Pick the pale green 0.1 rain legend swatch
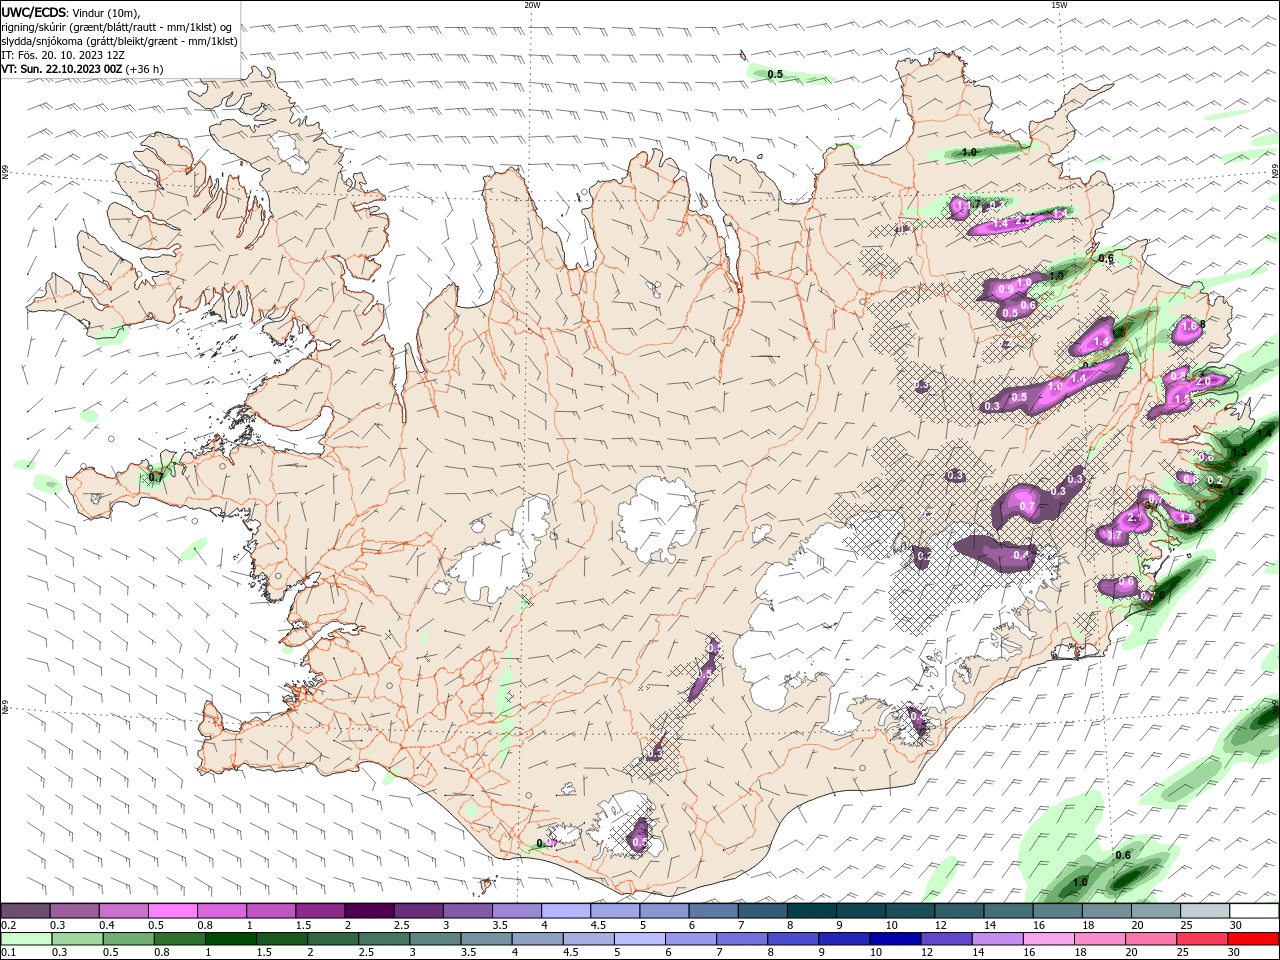 point(27,939)
